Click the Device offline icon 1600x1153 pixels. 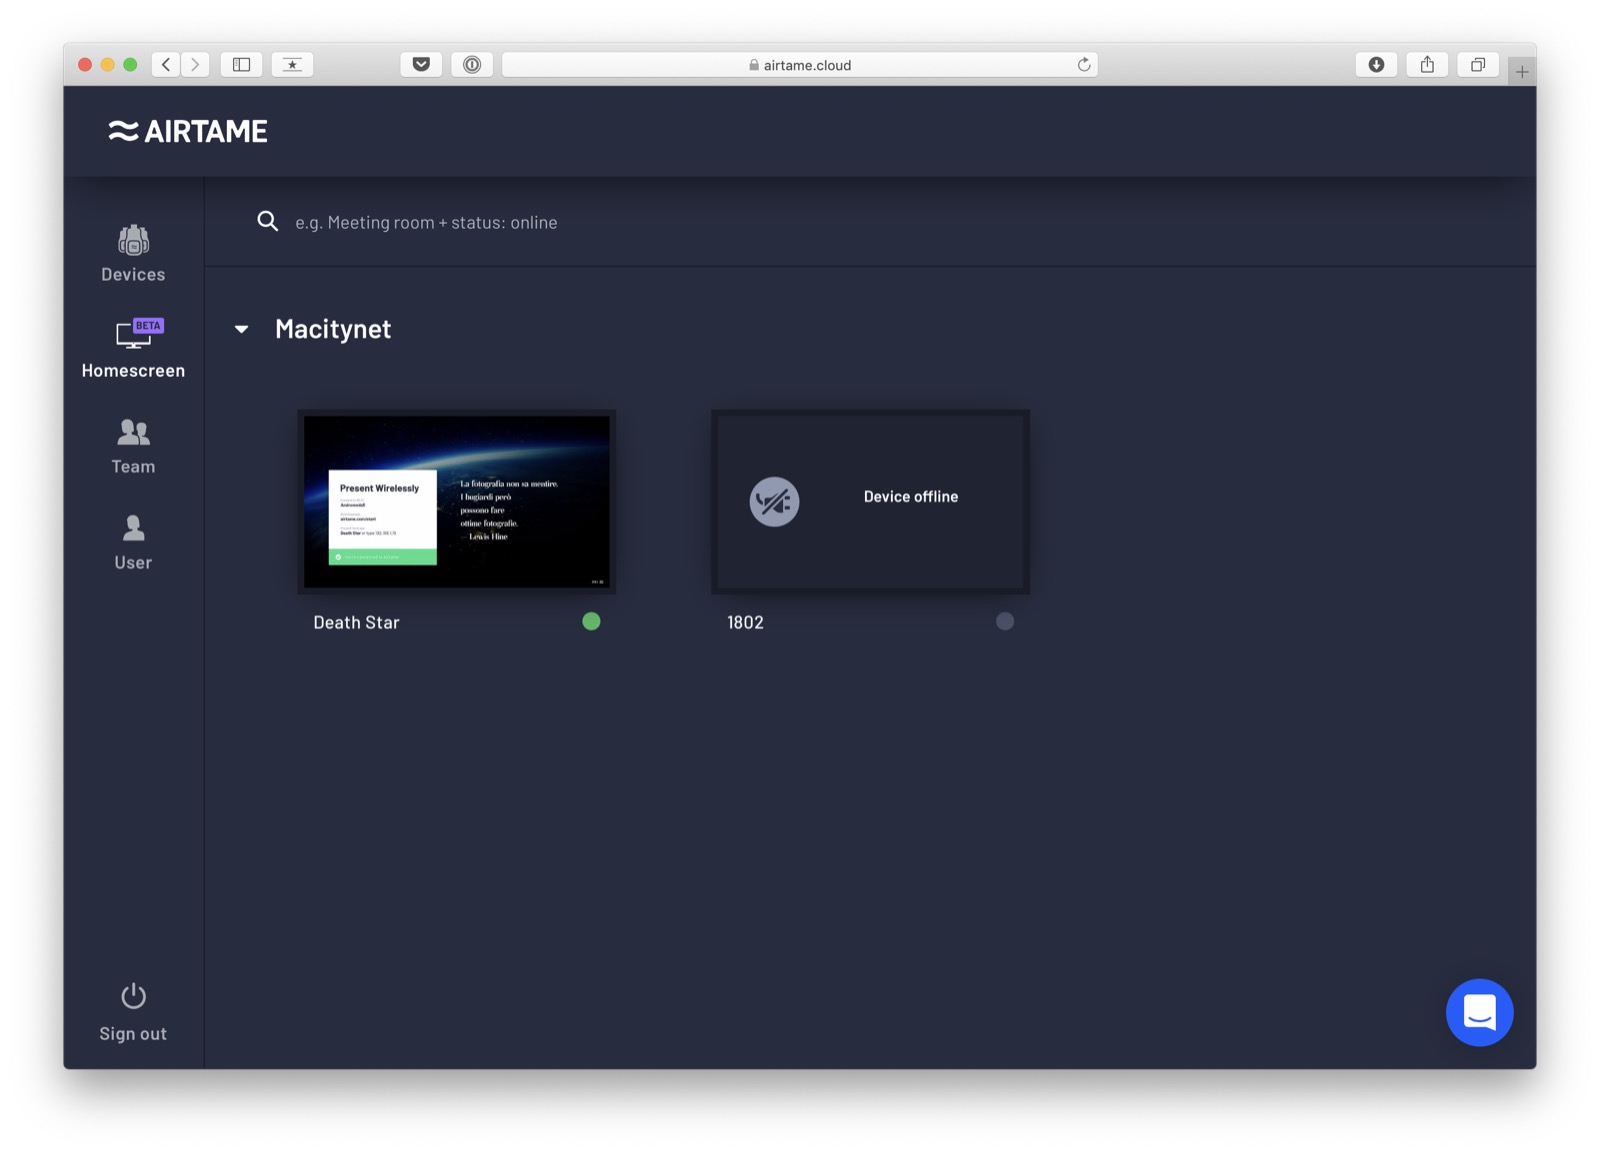[774, 501]
